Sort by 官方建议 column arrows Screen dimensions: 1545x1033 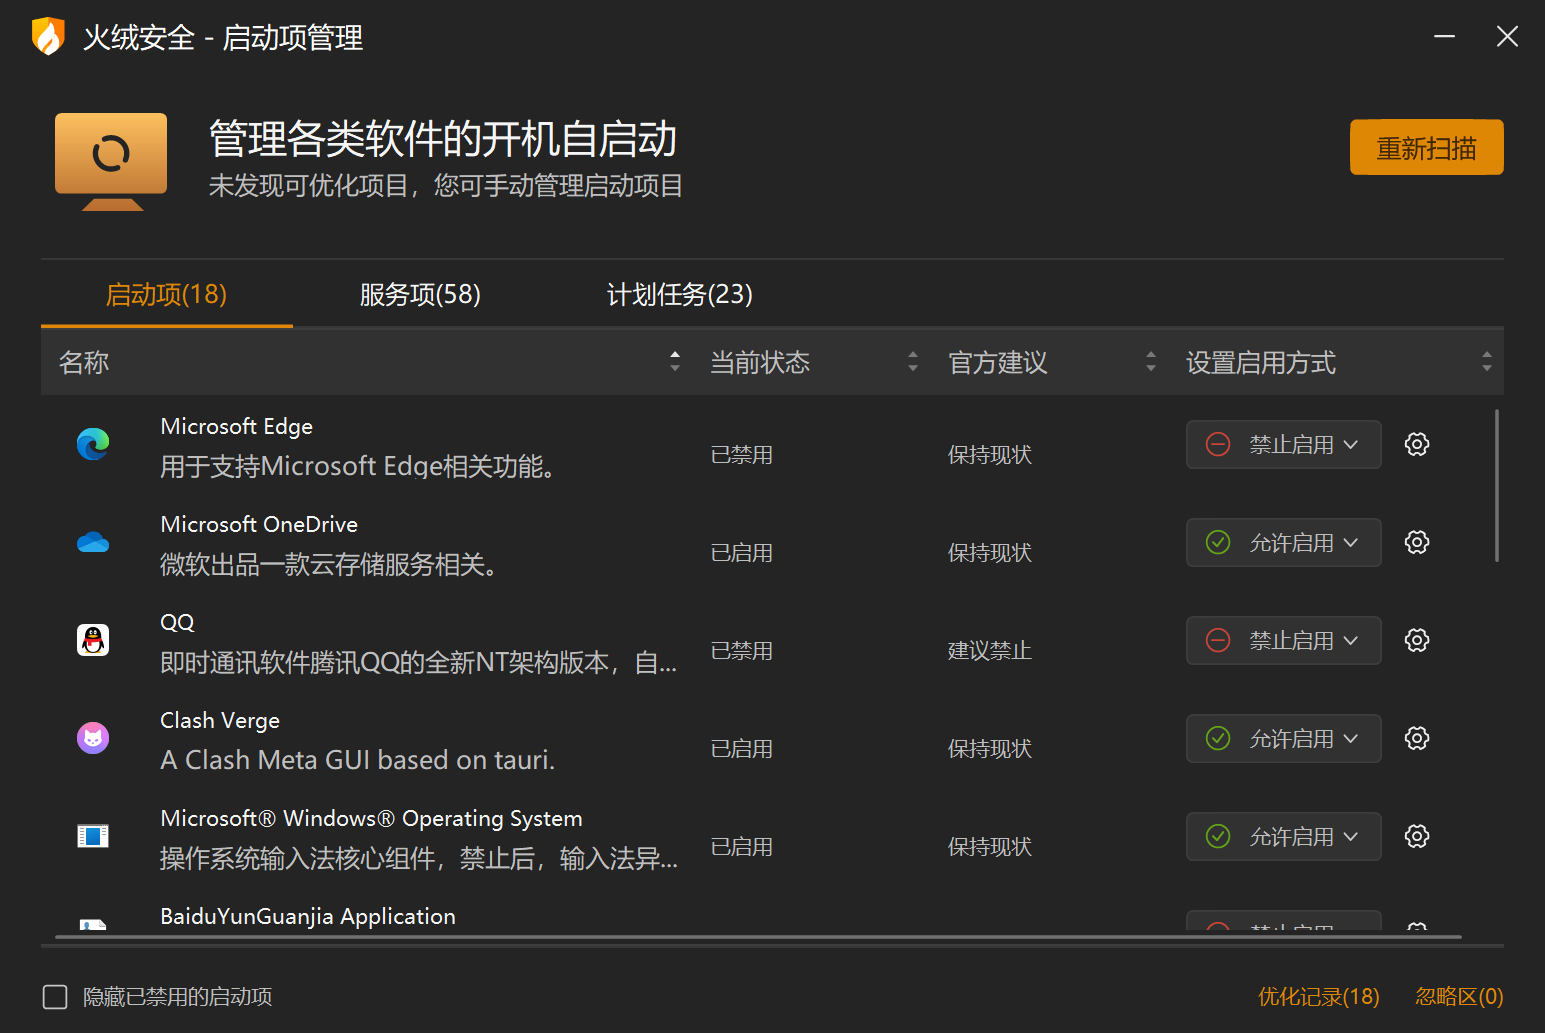pos(1151,362)
